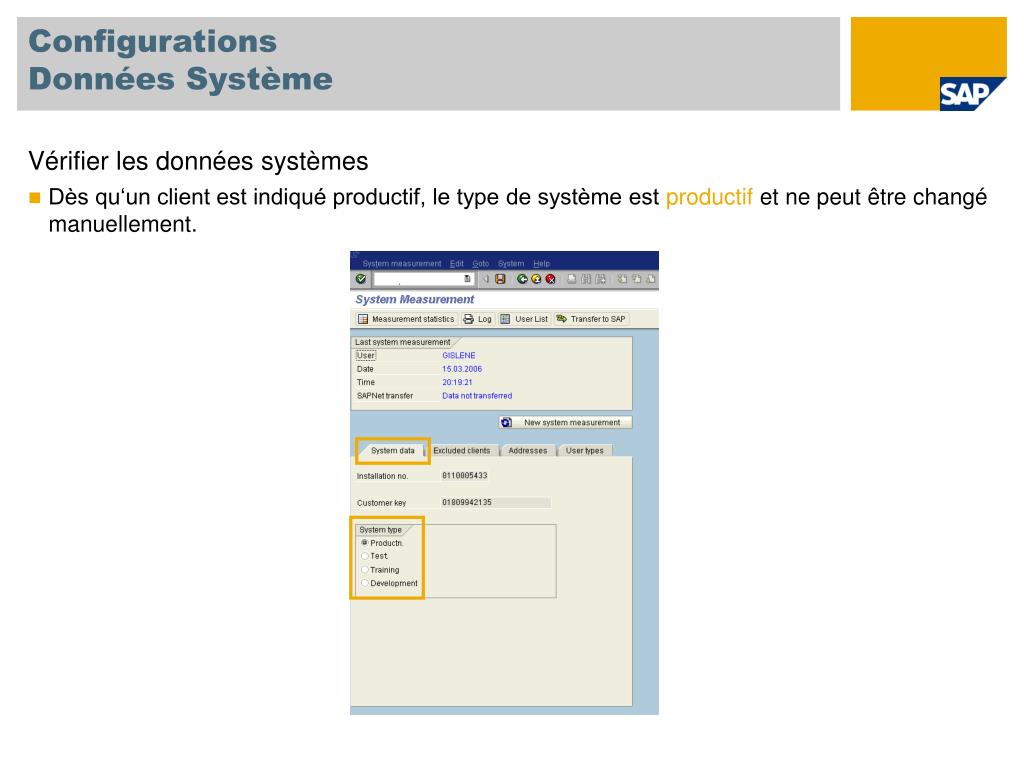Click the Find binoculars icon
Screen dimensions: 1024x768
coord(586,279)
